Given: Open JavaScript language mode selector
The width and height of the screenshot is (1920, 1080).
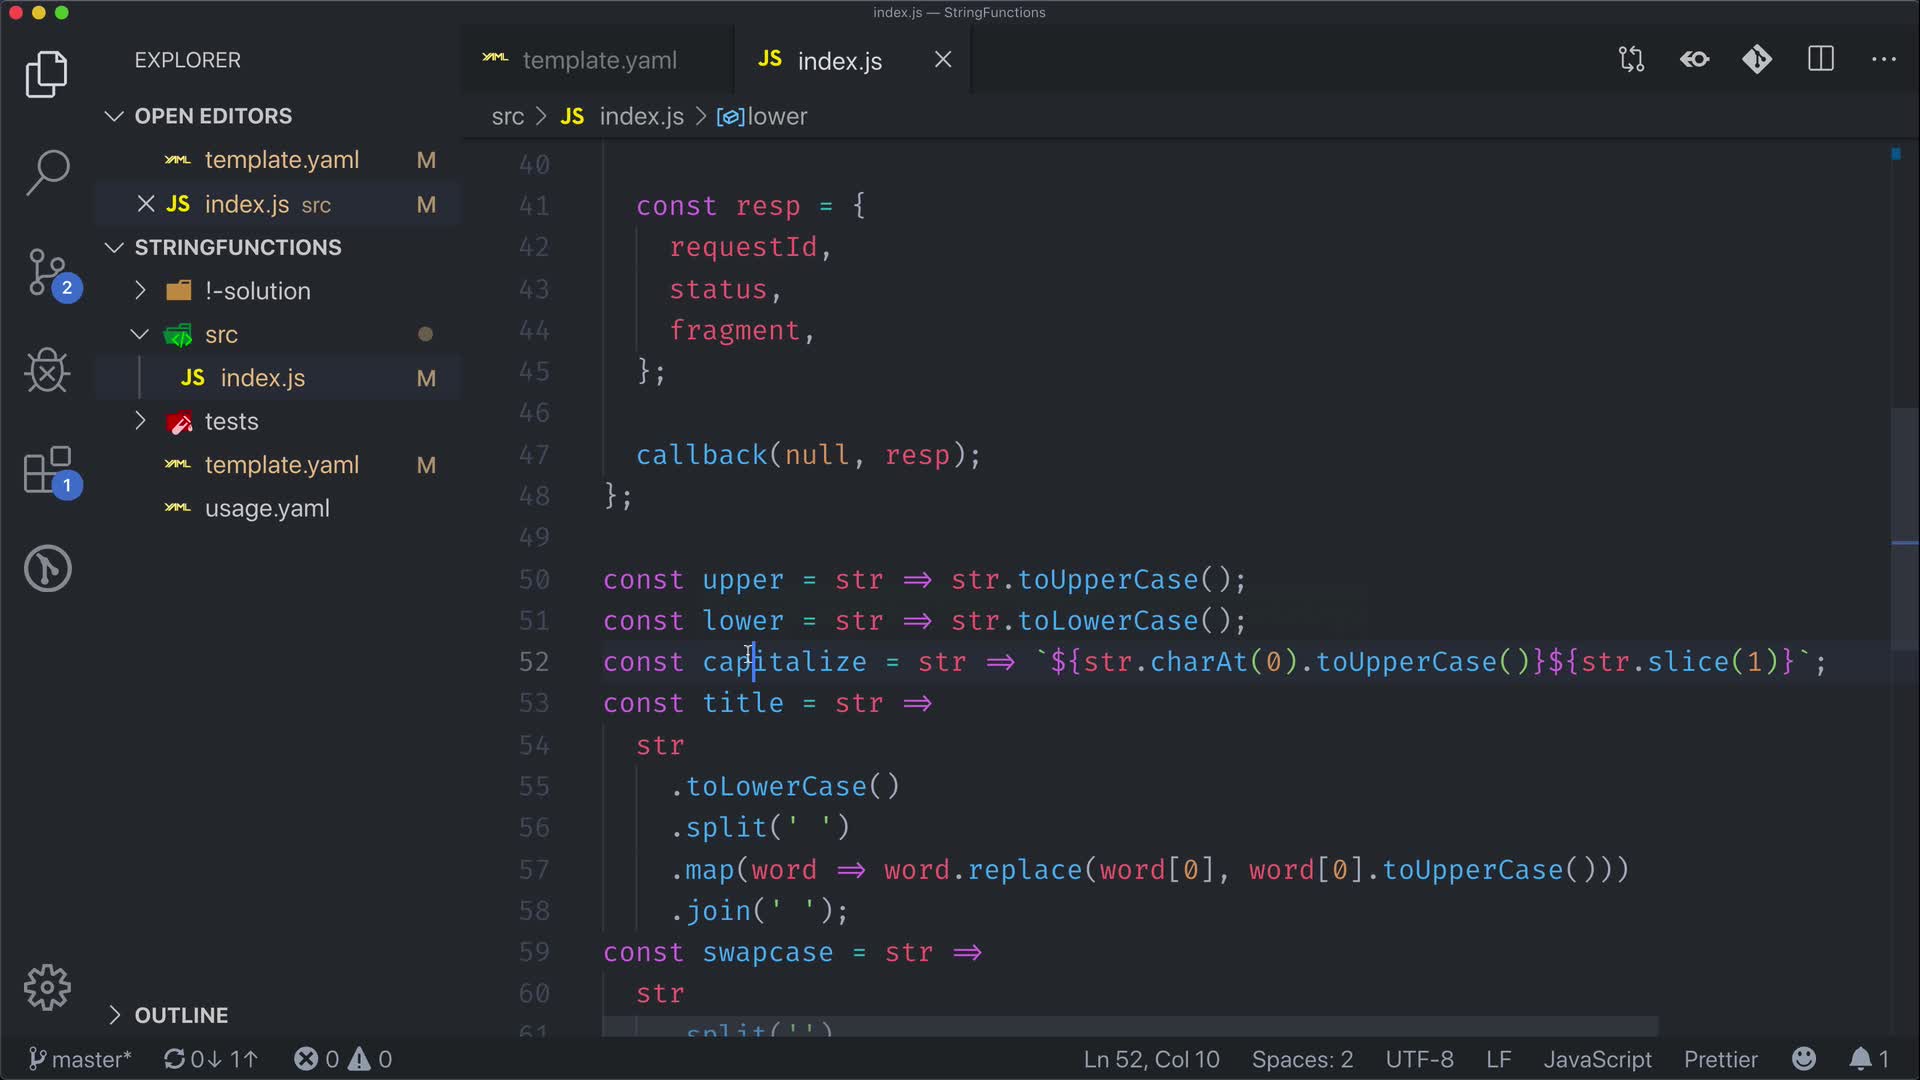Looking at the screenshot, I should (1597, 1059).
